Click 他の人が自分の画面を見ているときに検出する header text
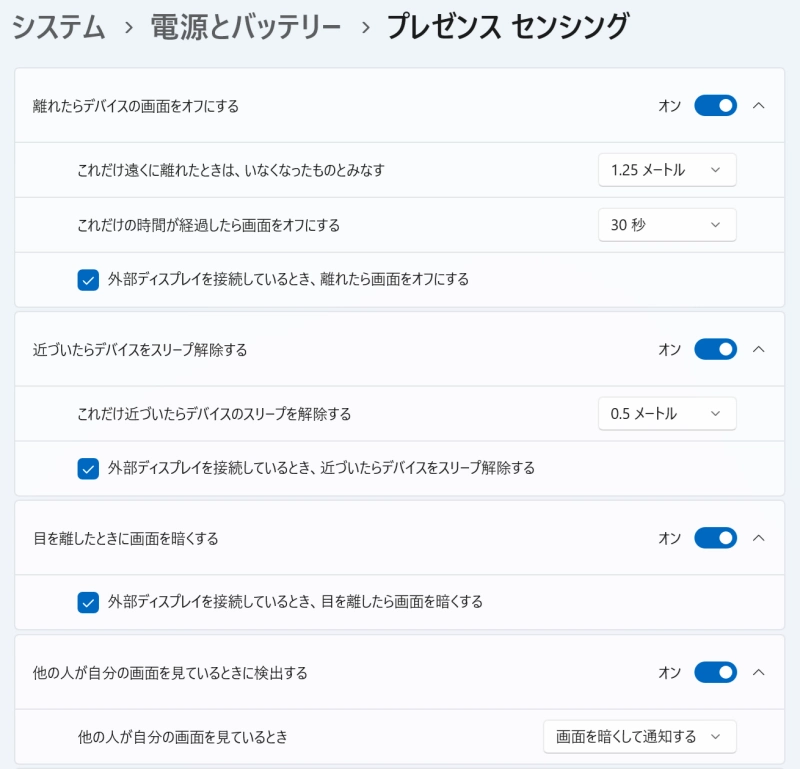 (170, 673)
